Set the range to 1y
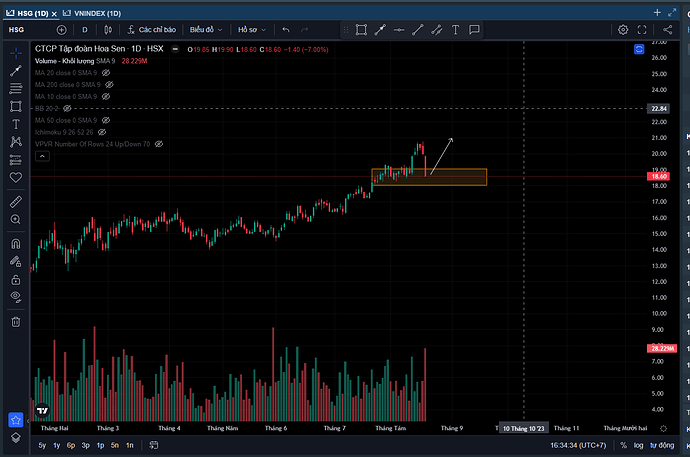The image size is (690, 457). pos(57,445)
